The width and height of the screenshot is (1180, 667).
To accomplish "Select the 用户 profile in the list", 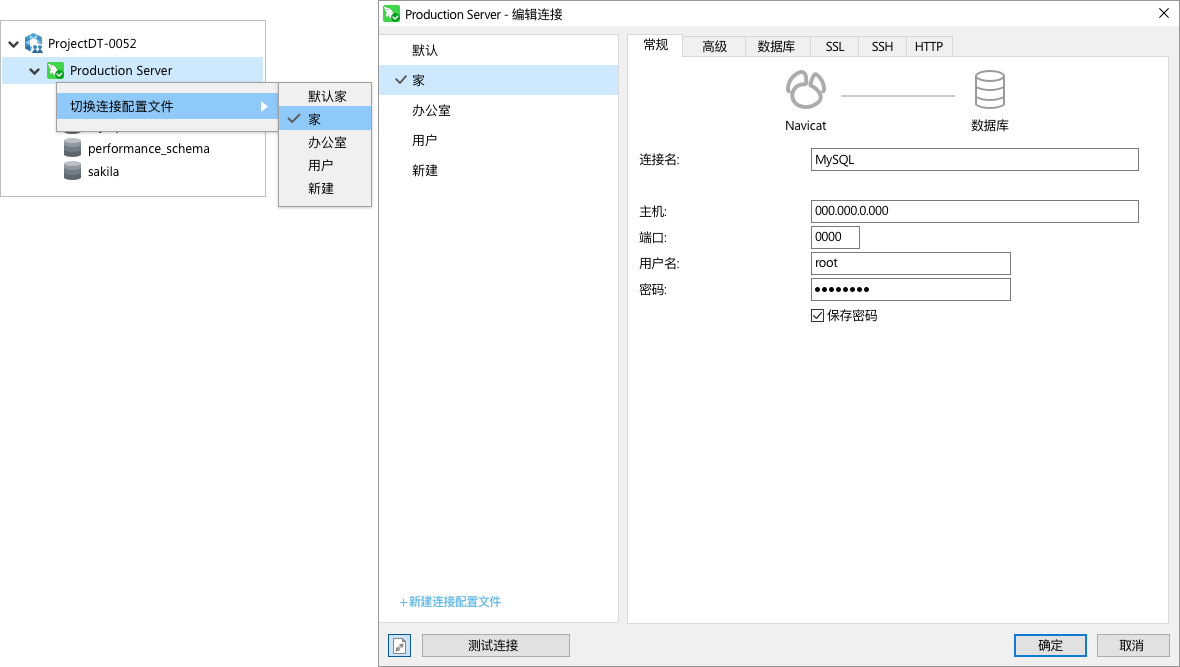I will coord(424,141).
